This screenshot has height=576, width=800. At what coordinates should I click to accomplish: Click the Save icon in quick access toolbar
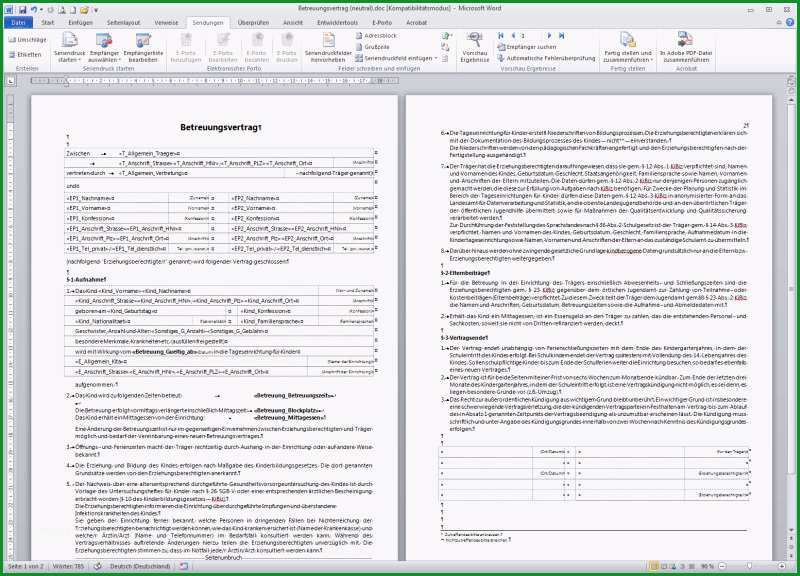tap(22, 9)
